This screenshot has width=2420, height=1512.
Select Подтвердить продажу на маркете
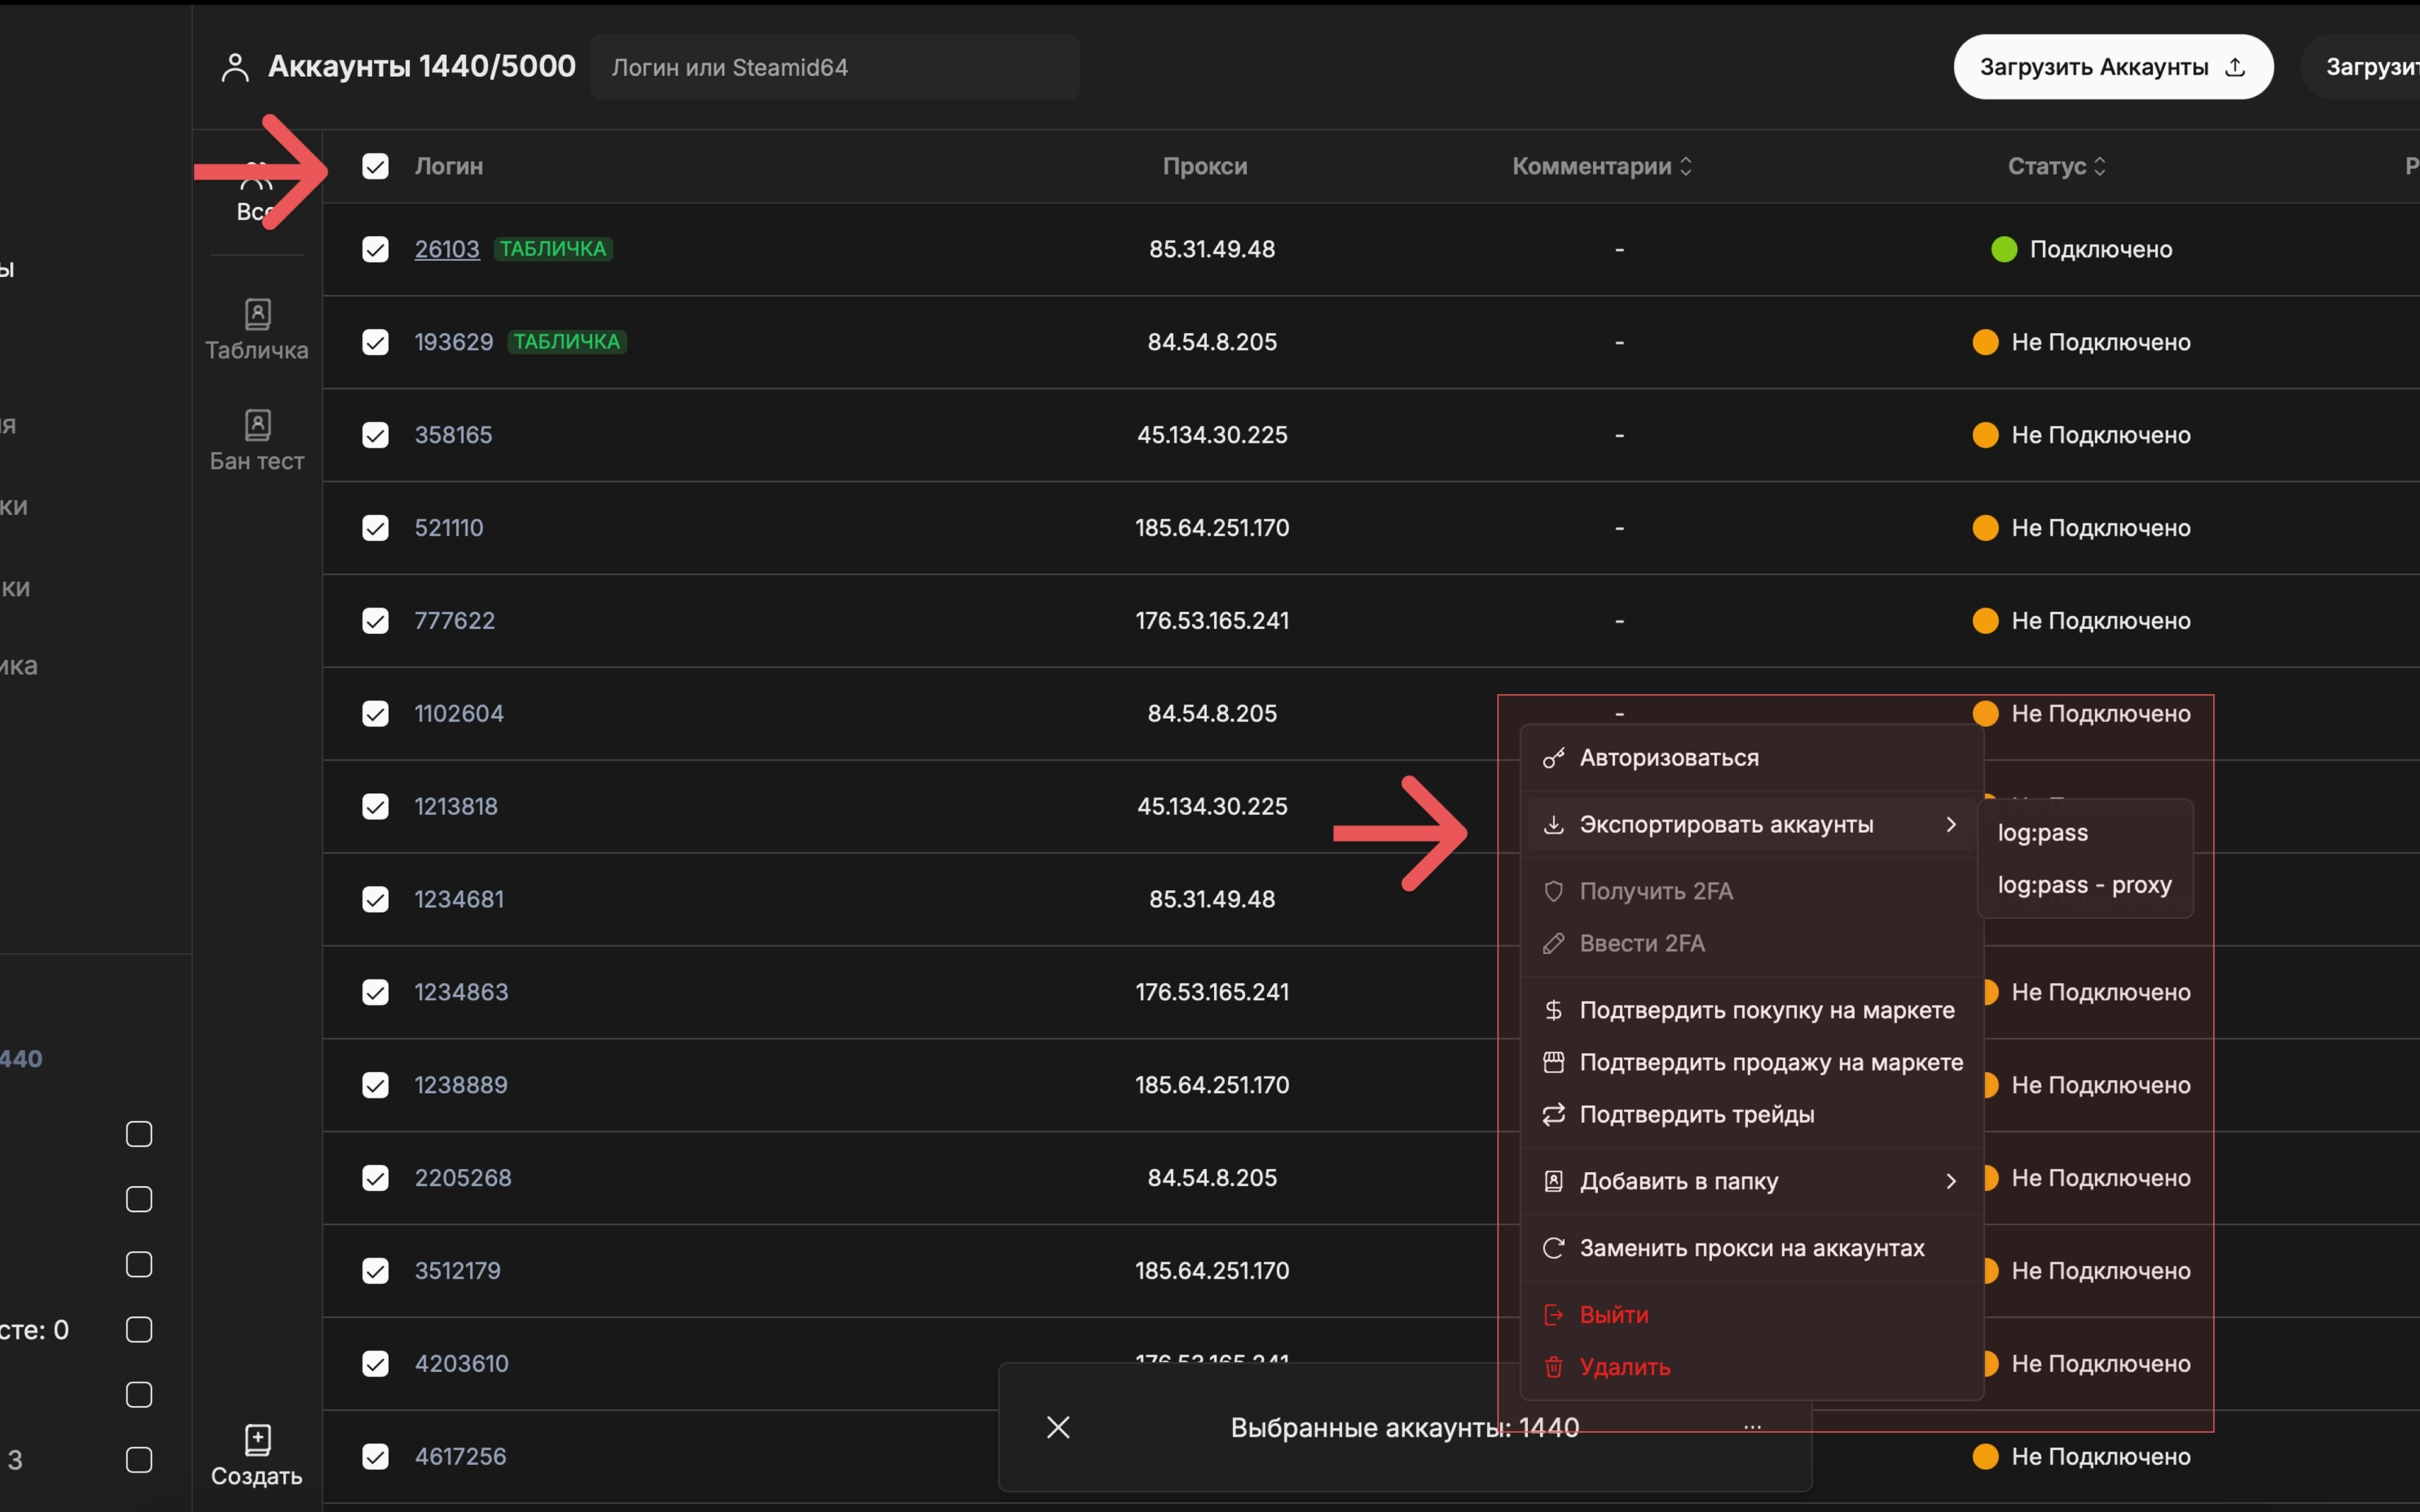point(1751,1062)
